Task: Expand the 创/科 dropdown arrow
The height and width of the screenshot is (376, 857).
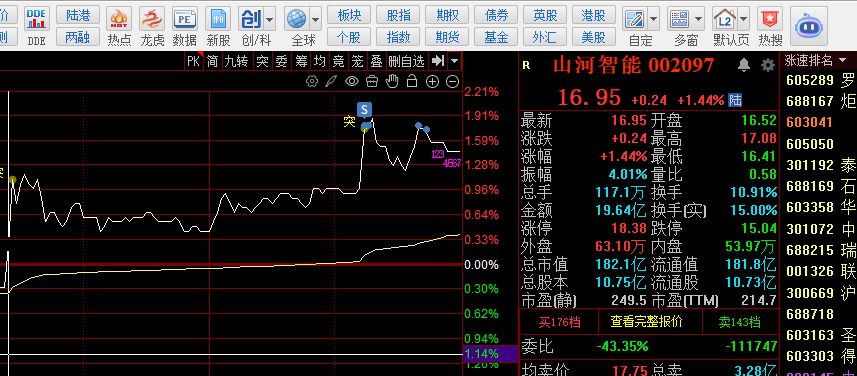Action: (269, 20)
